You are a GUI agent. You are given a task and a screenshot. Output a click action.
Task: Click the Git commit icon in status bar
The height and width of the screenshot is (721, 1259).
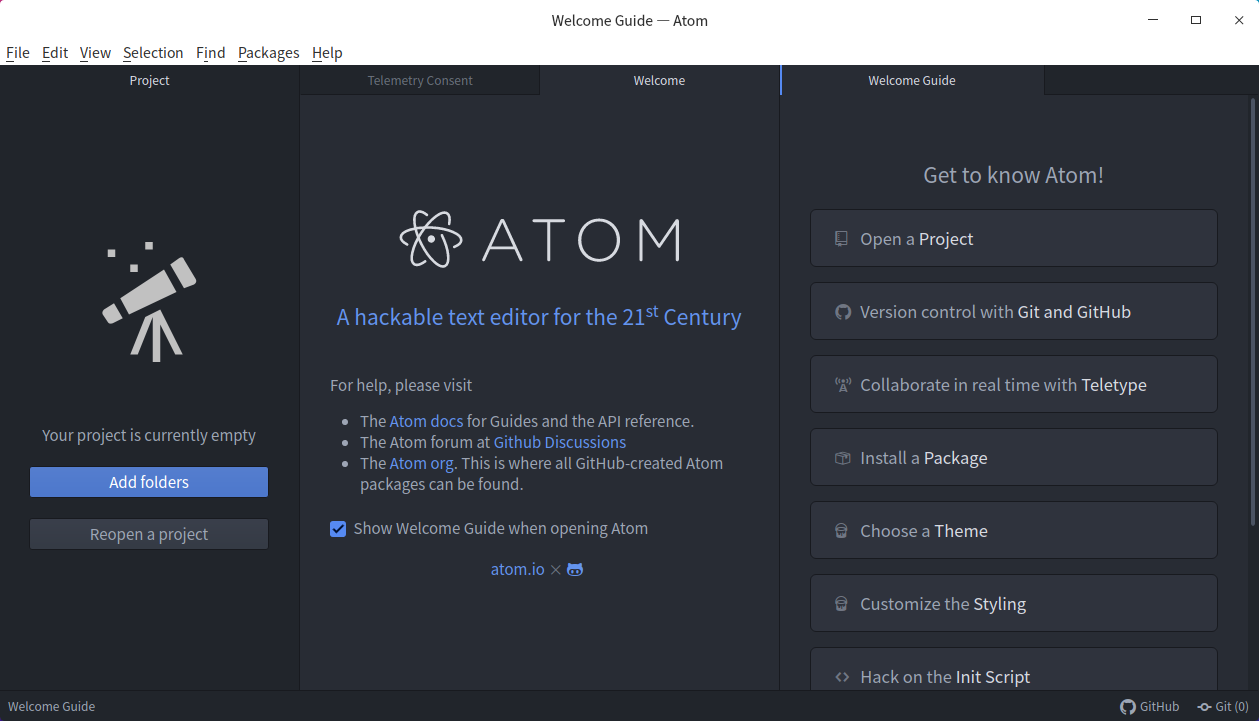pos(1204,706)
